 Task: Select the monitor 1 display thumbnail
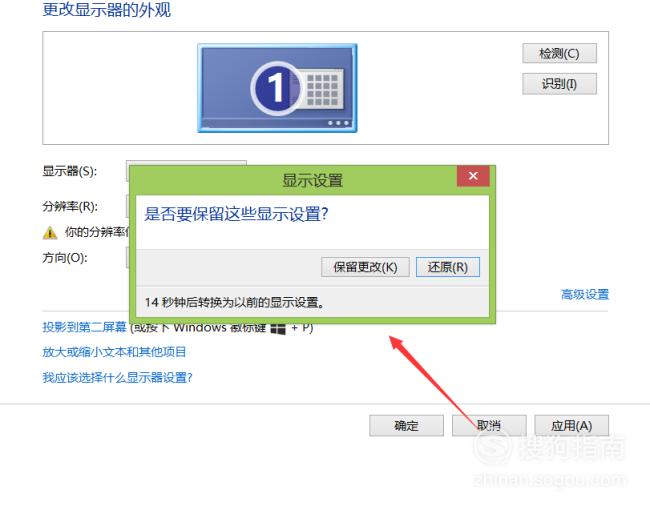click(277, 88)
